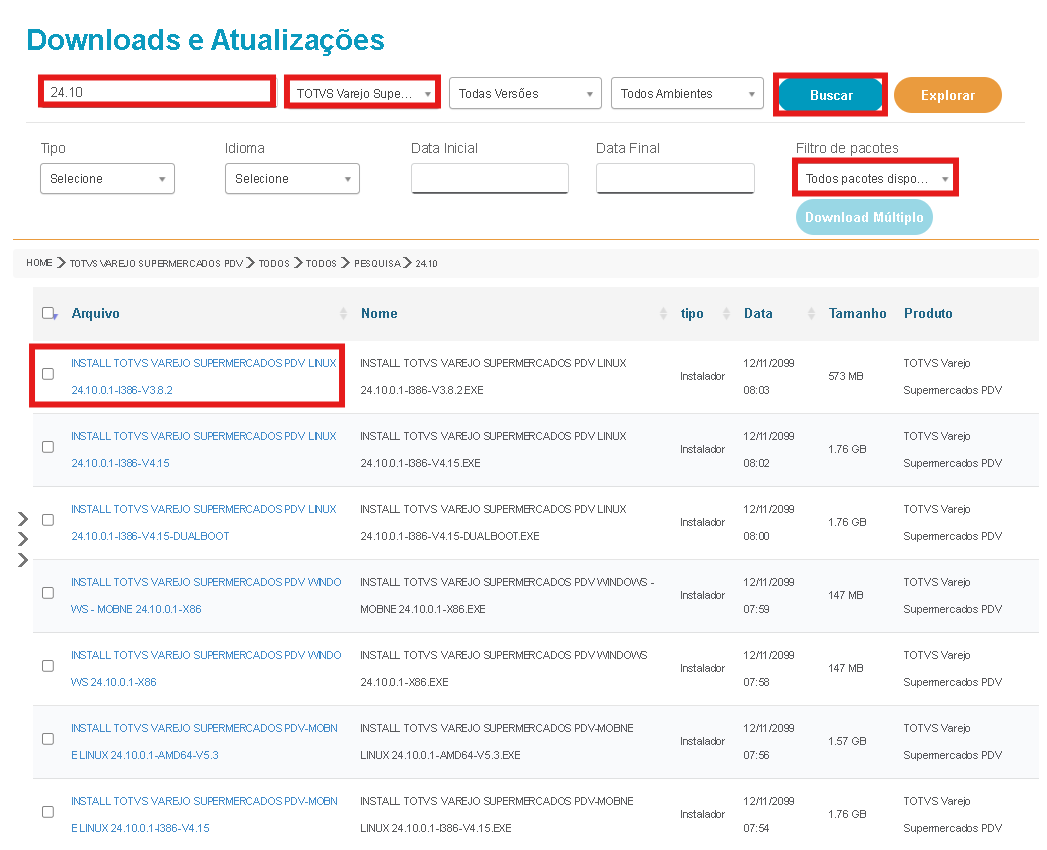
Task: Open the Tipo Selecione dropdown
Action: (108, 179)
